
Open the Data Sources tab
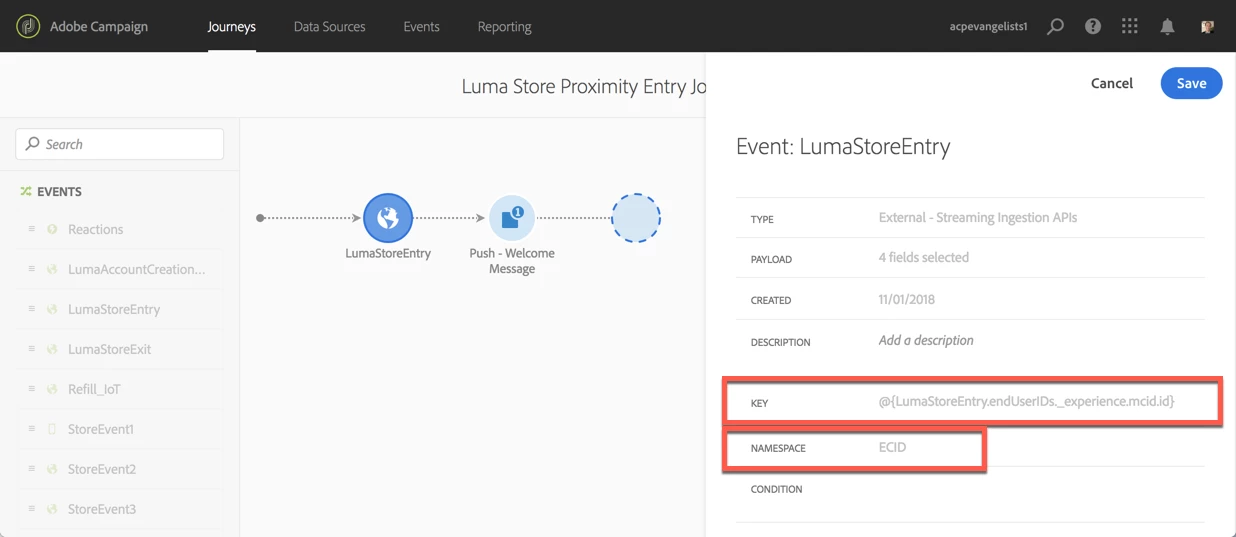[x=329, y=27]
